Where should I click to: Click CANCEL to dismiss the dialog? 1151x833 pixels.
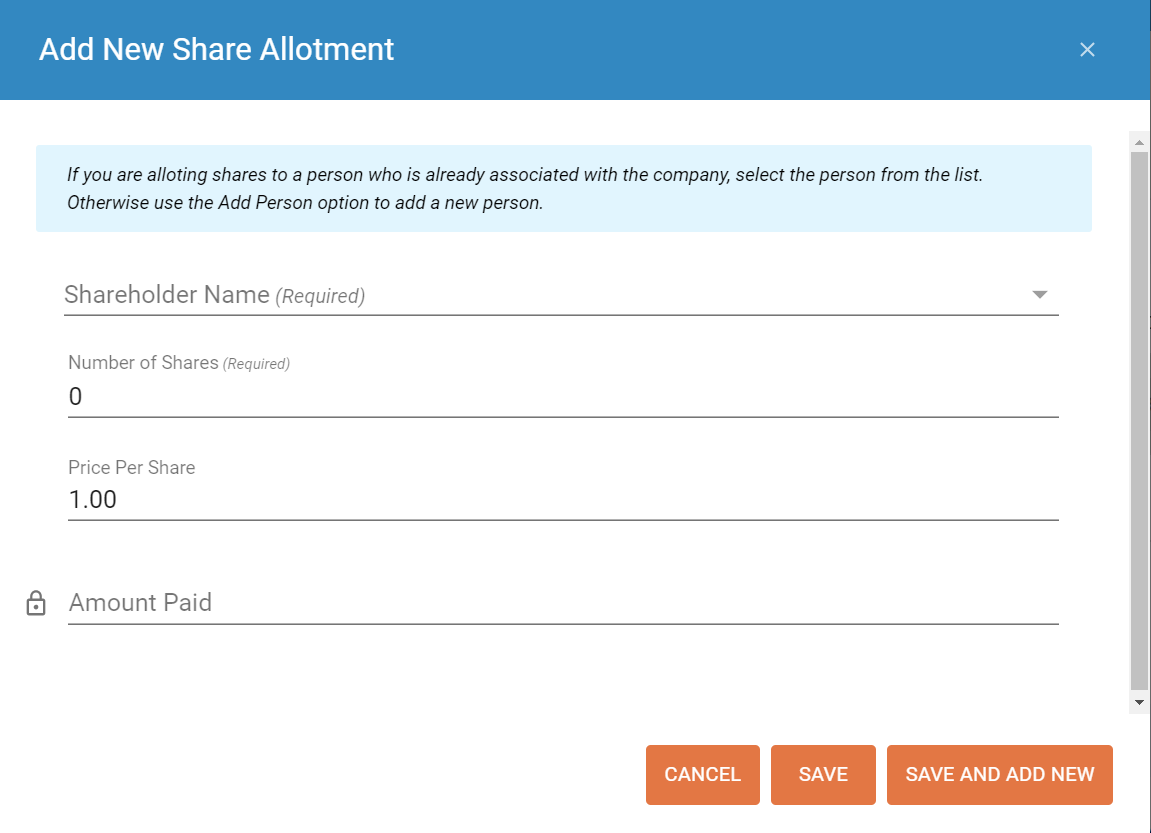click(x=702, y=774)
